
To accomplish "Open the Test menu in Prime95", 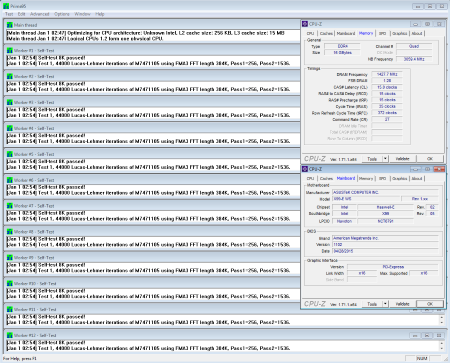I will pyautogui.click(x=9, y=14).
